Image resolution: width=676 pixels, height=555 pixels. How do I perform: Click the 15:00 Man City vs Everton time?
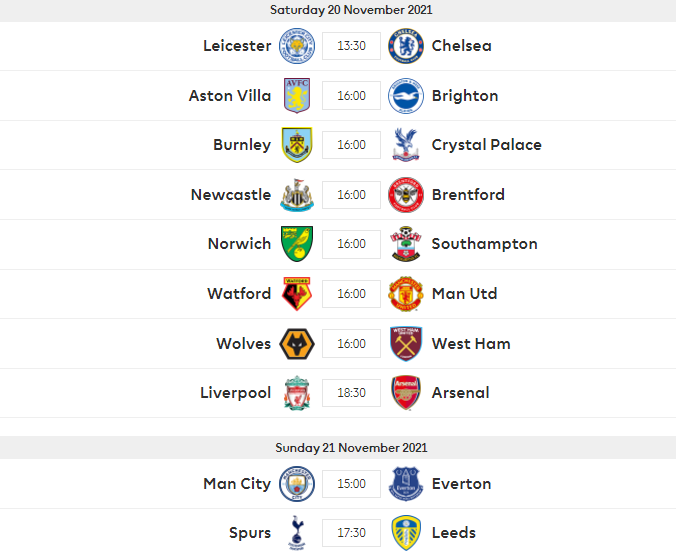(351, 484)
